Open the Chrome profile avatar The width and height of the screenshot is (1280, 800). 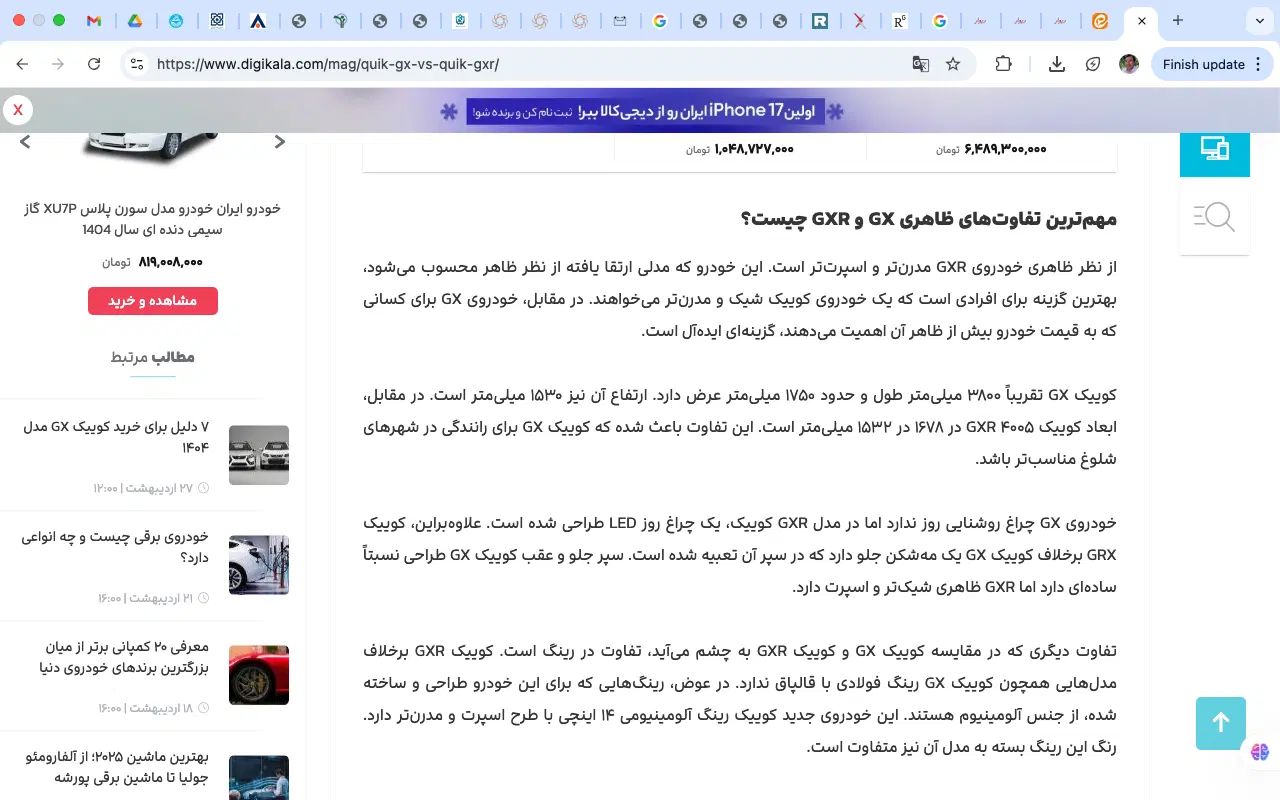[1129, 64]
